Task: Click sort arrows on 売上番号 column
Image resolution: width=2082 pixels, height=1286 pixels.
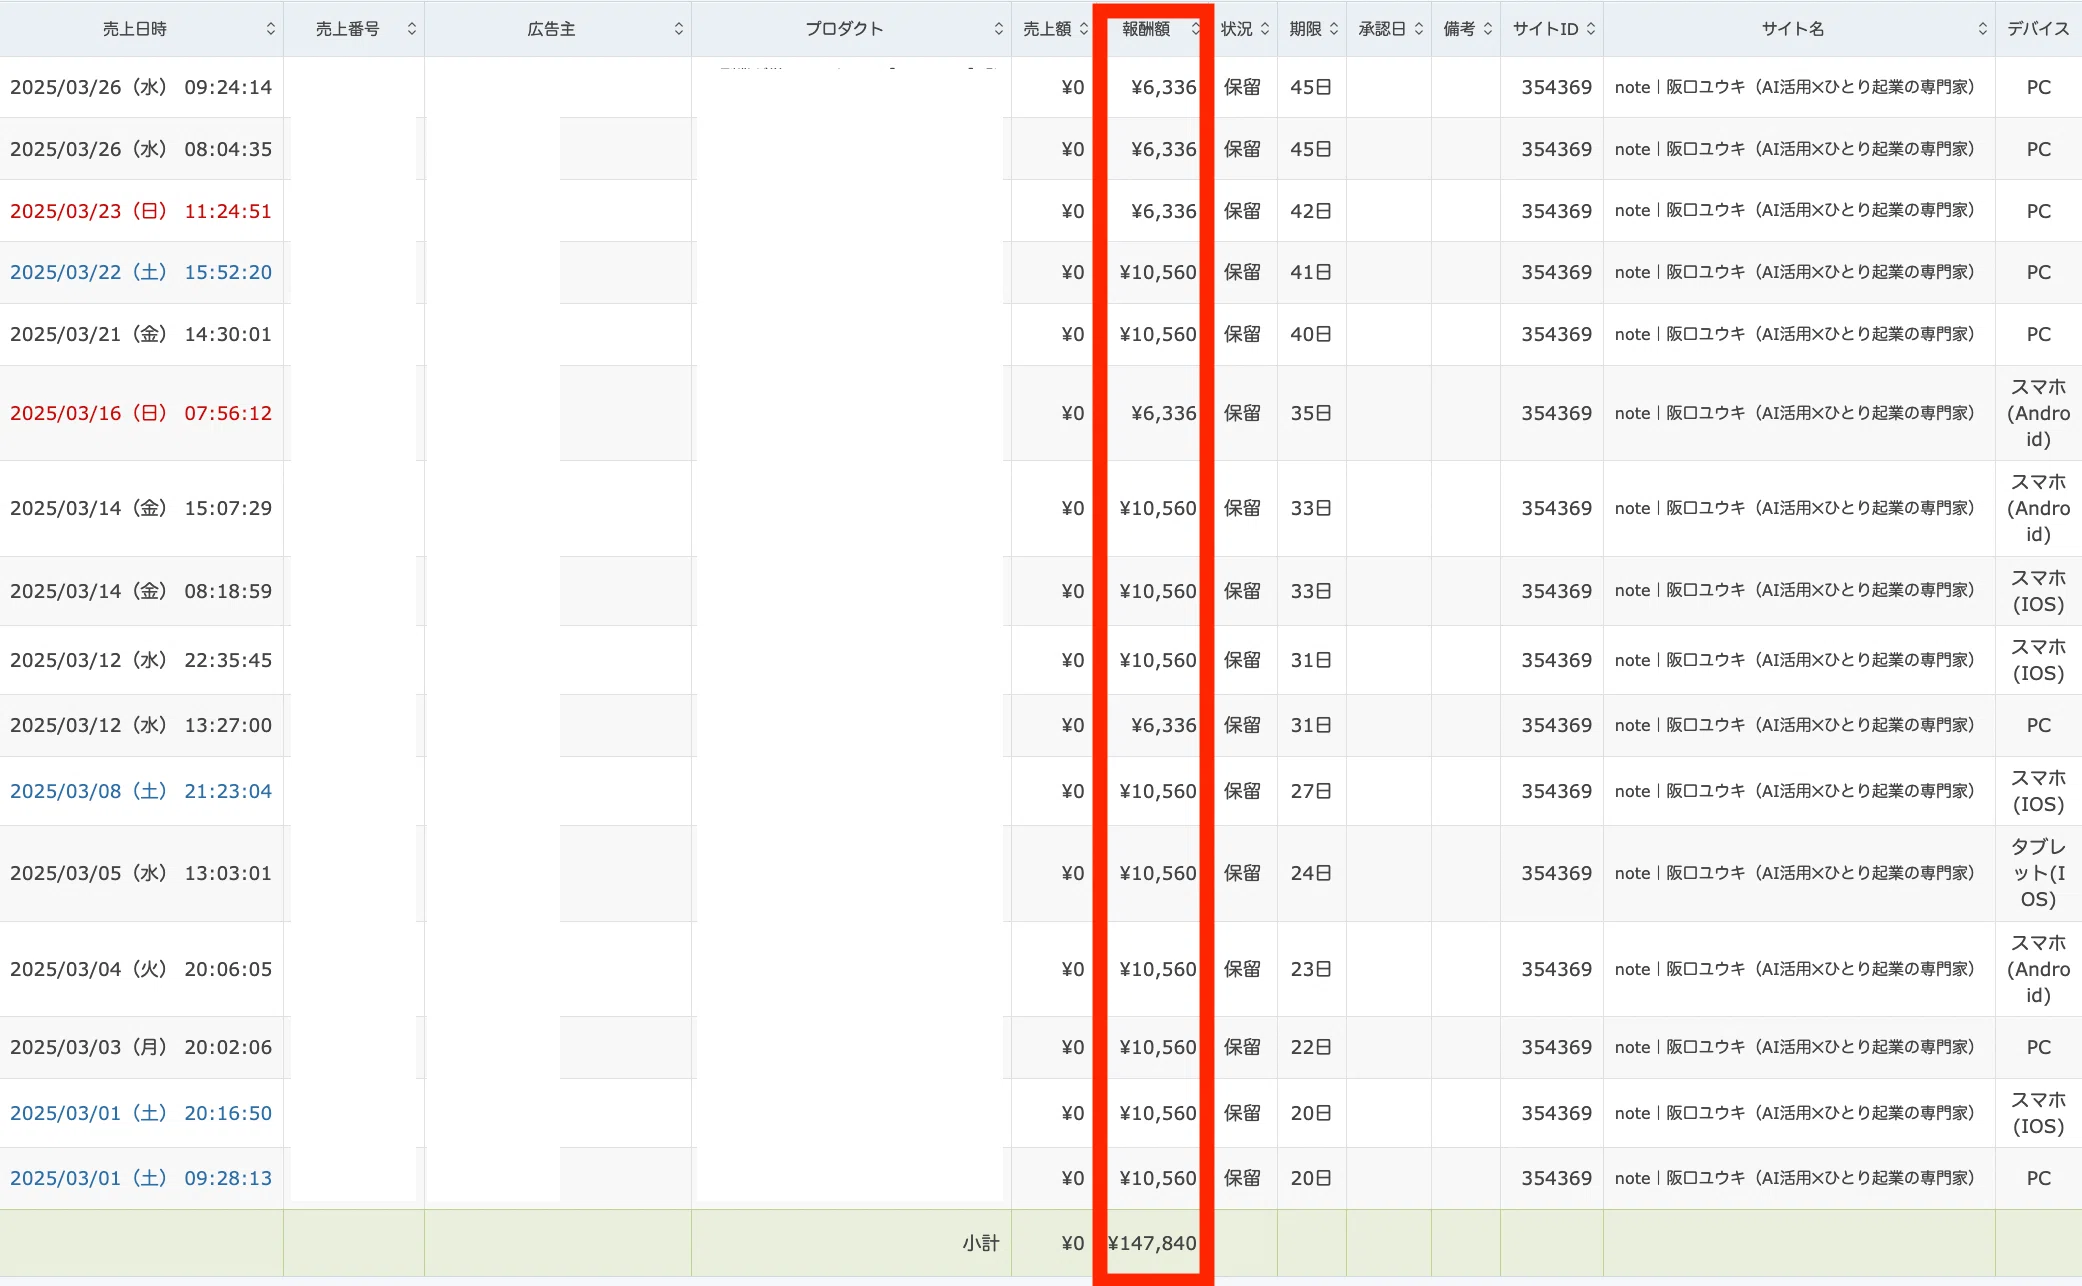Action: (x=411, y=29)
